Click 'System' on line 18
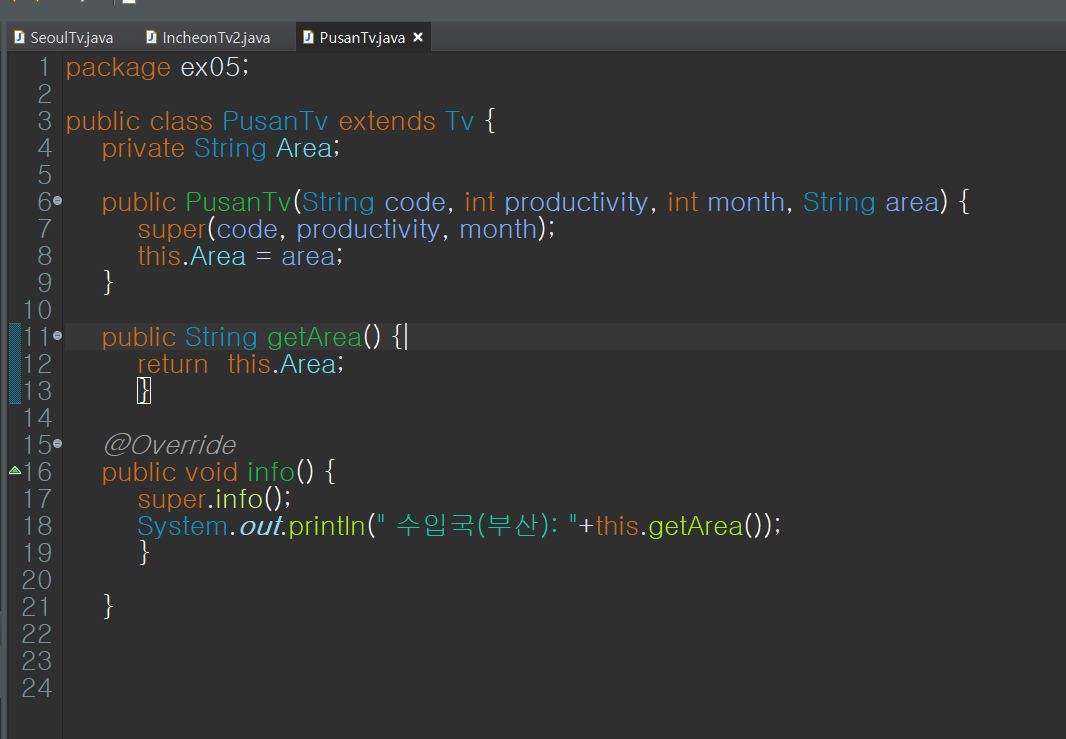 click(x=182, y=526)
